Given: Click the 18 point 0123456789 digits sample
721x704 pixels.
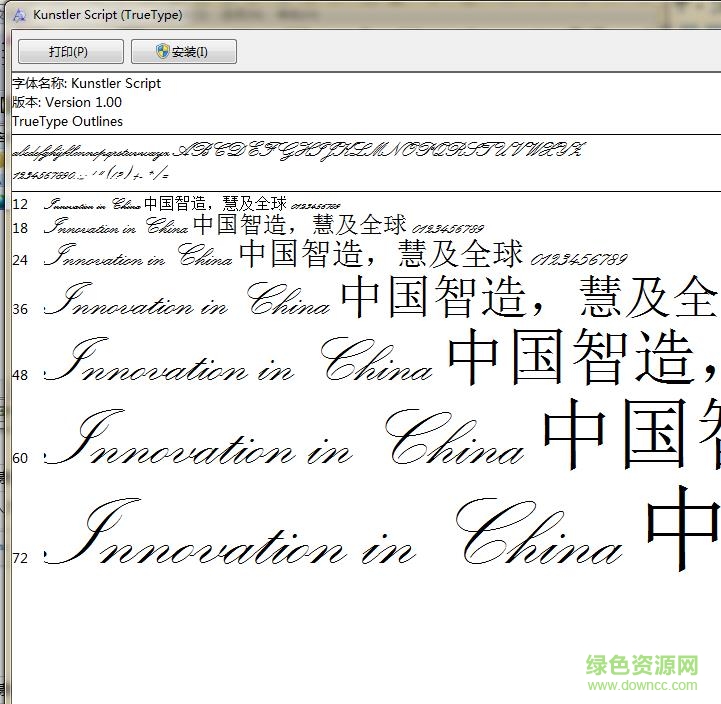Looking at the screenshot, I should 448,229.
